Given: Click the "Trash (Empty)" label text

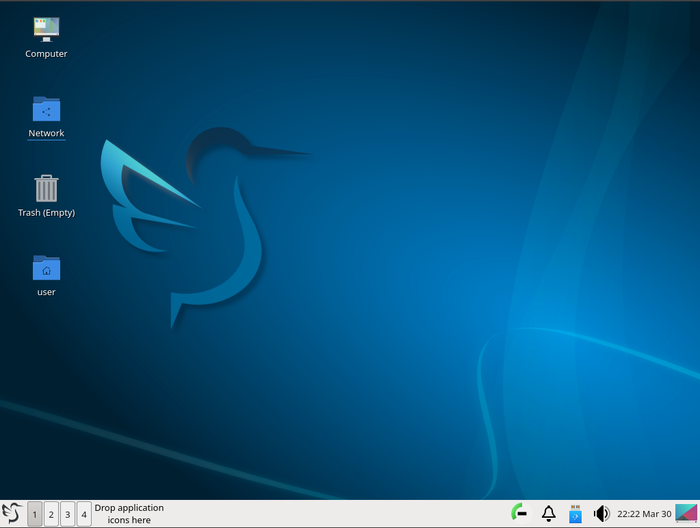Looking at the screenshot, I should (x=46, y=212).
